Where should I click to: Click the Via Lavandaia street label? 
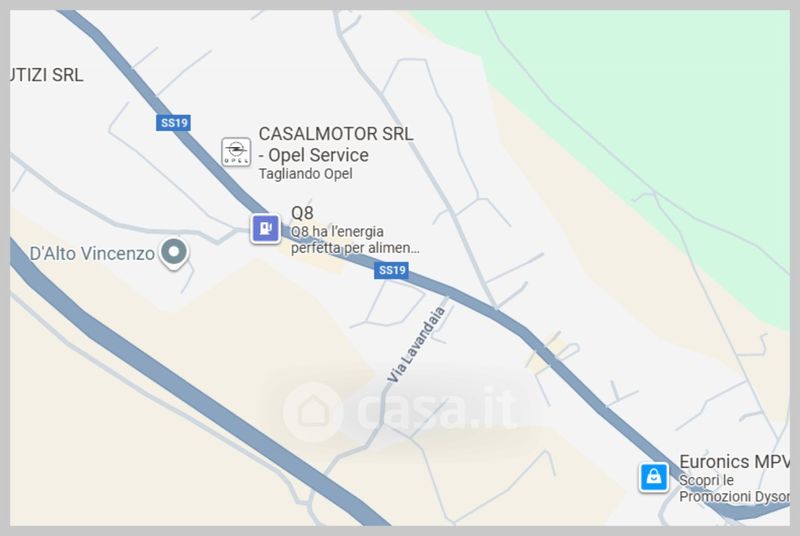pyautogui.click(x=417, y=344)
